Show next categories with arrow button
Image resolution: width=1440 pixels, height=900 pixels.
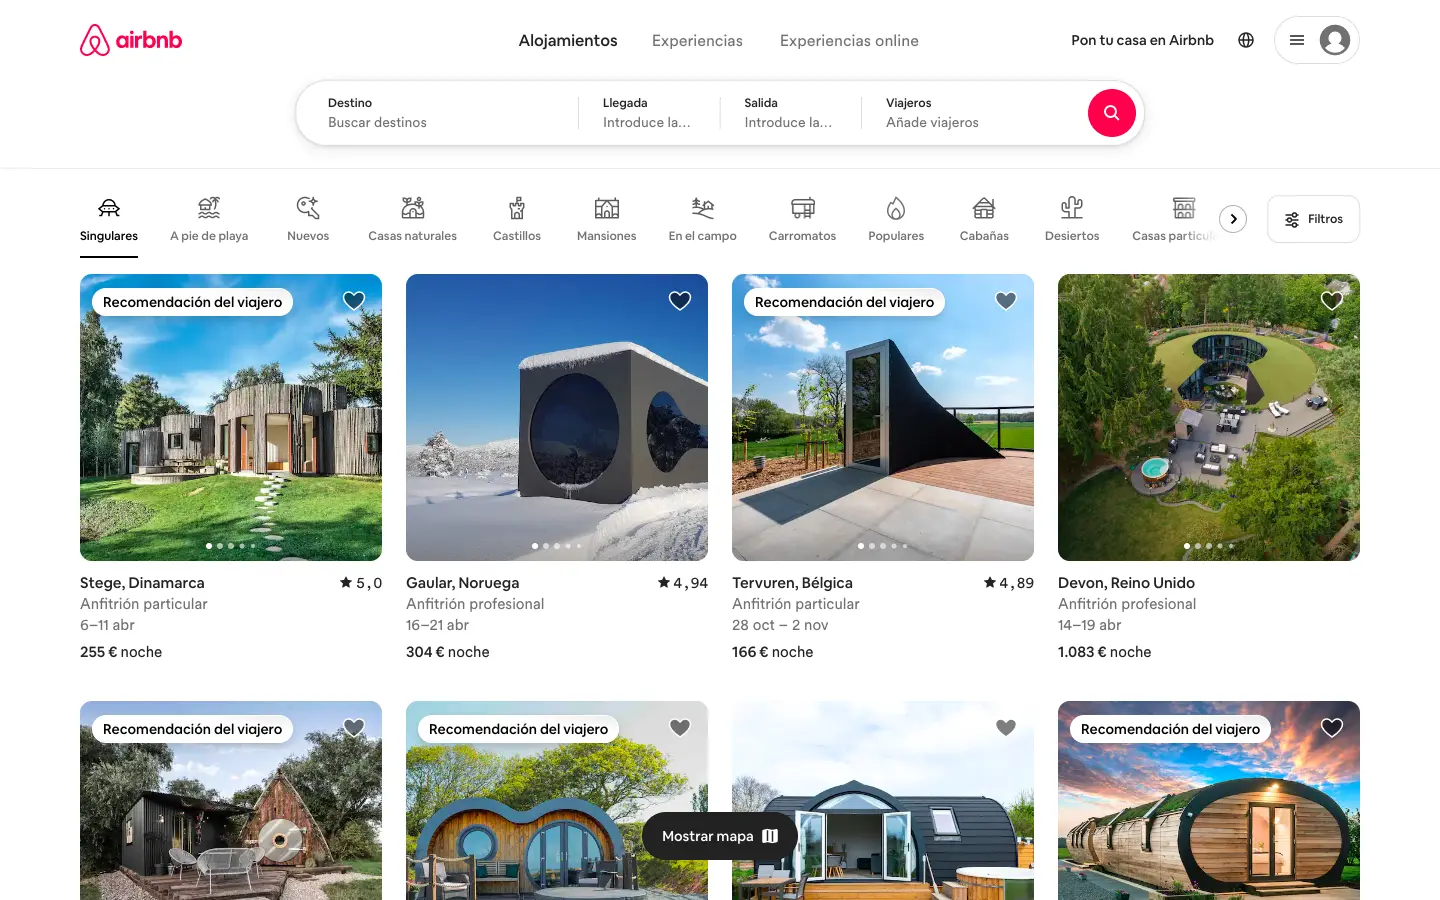coord(1233,219)
